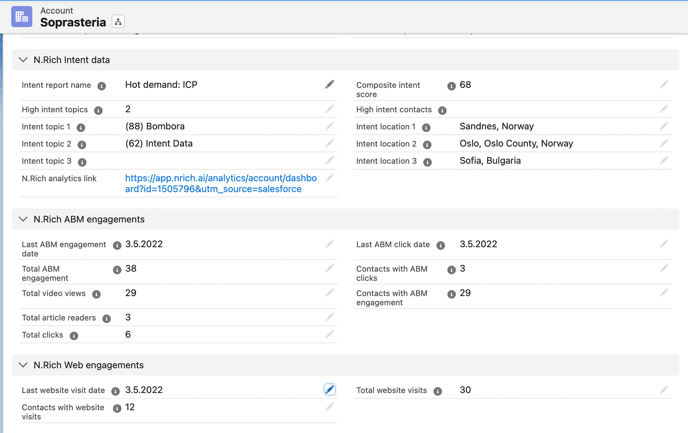Select the composite intent score value 68
The image size is (688, 433).
pyautogui.click(x=465, y=85)
